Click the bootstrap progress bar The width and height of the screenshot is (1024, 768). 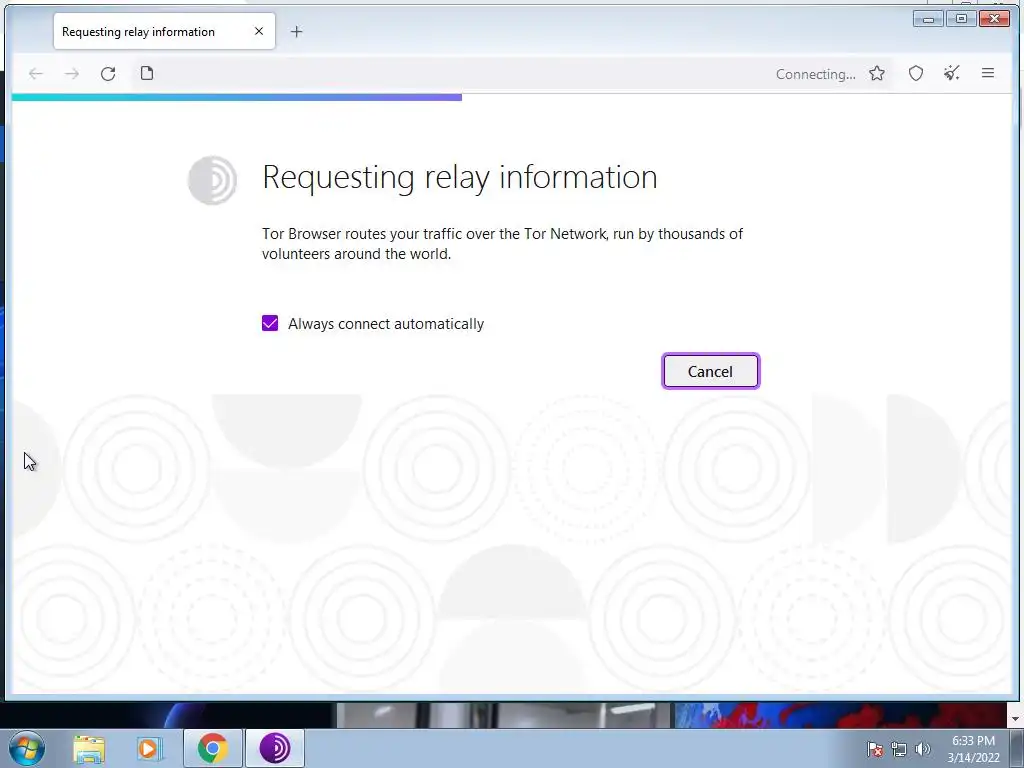[236, 97]
